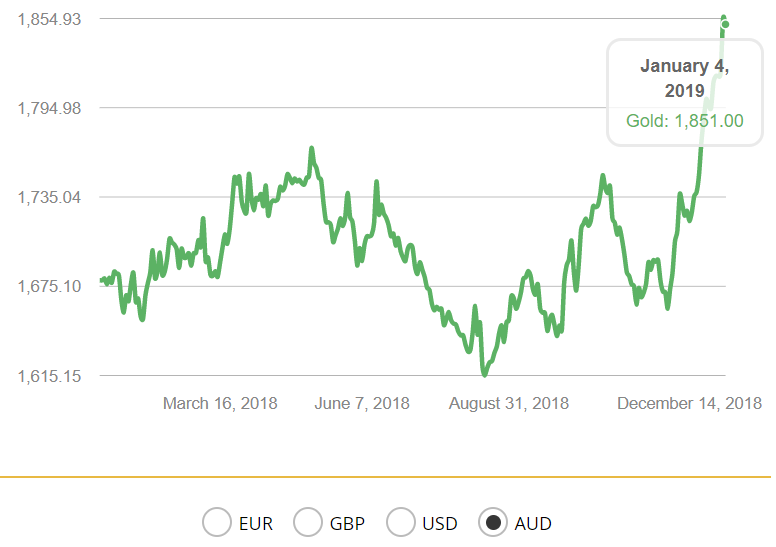Viewport: 776px width, 547px height.
Task: Select the GBP currency radio button
Action: coord(308,523)
